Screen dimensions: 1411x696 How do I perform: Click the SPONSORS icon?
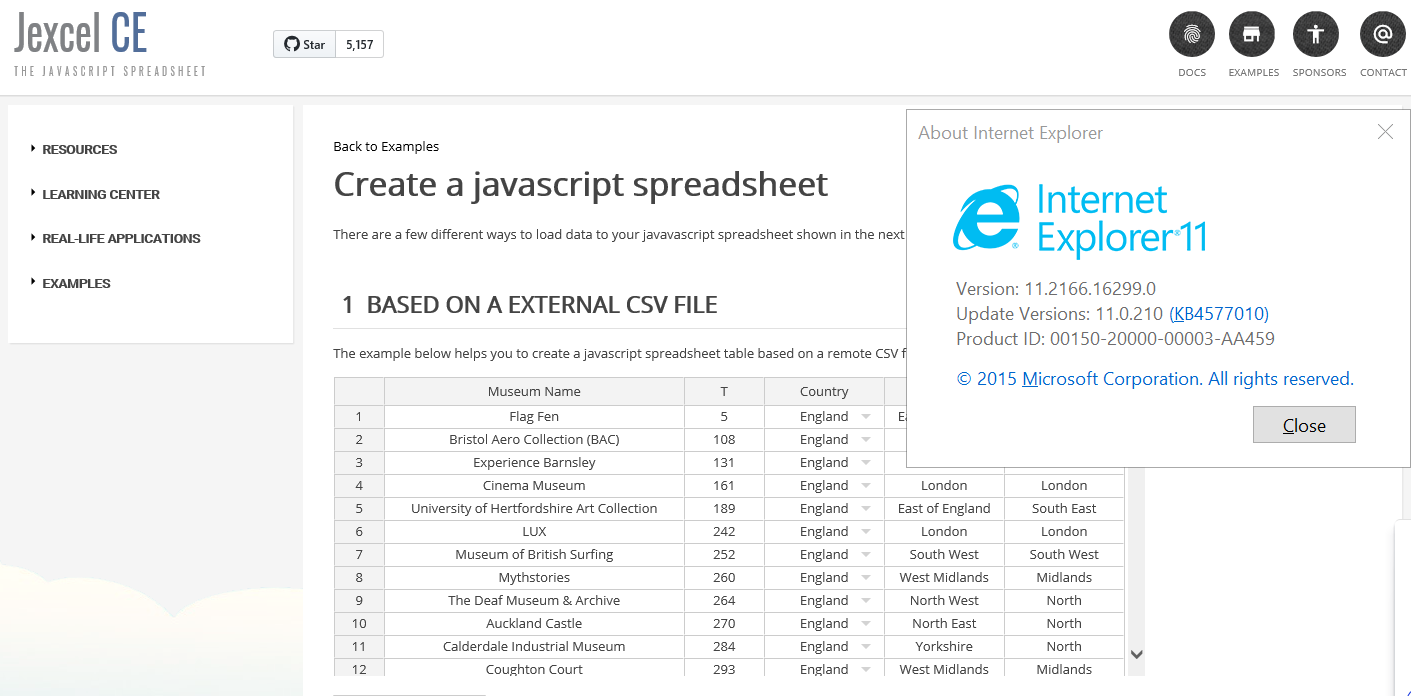[x=1316, y=33]
